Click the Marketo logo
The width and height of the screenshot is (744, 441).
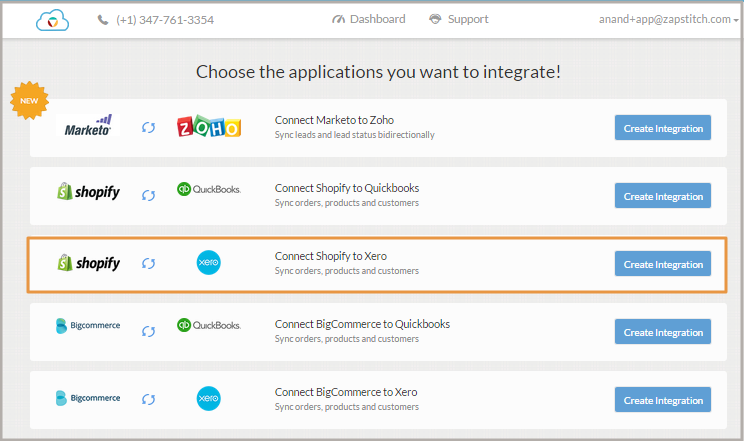tap(88, 125)
